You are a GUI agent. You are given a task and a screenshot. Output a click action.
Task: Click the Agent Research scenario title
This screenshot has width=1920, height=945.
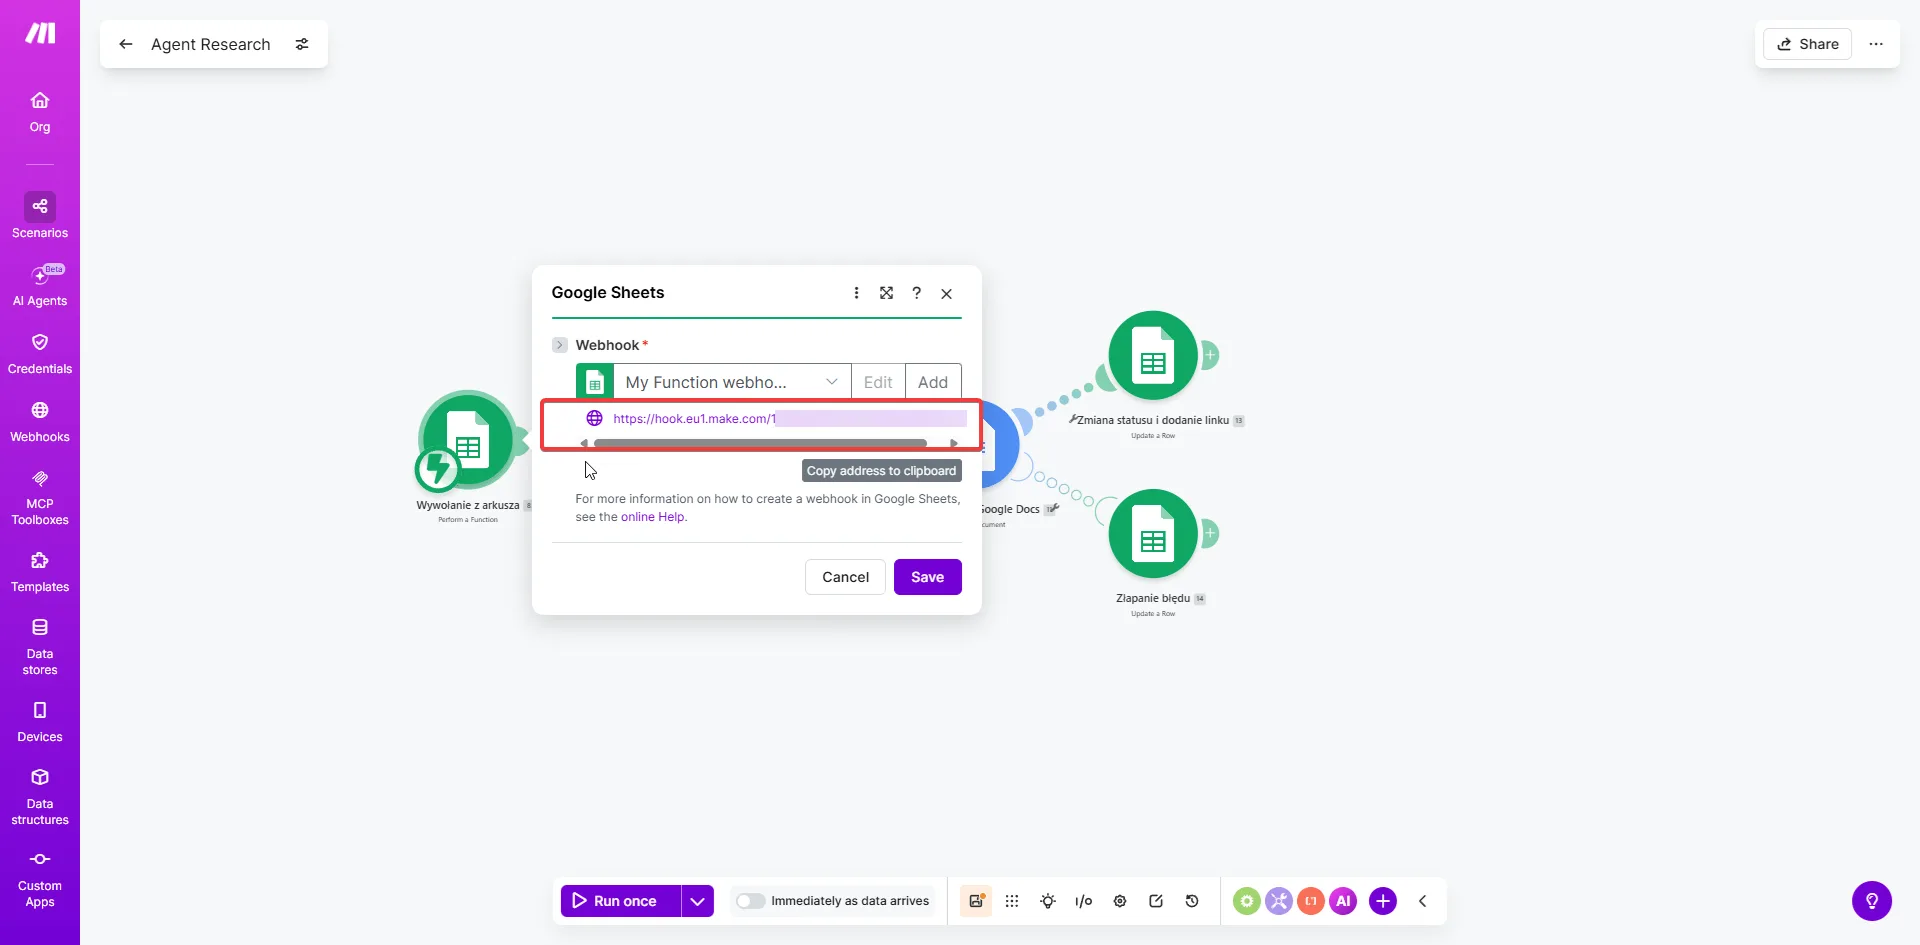tap(211, 44)
